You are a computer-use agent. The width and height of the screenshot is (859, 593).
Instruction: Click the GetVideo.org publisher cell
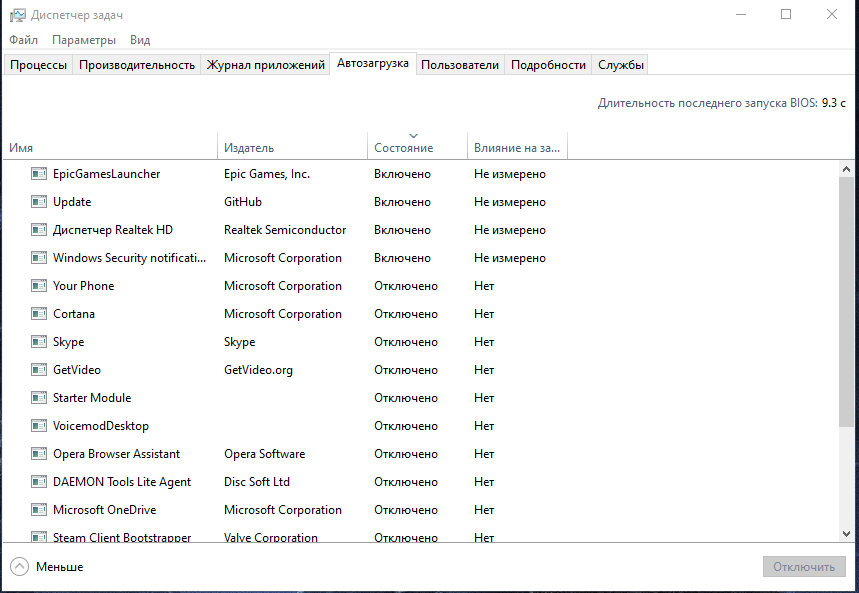[x=258, y=369]
